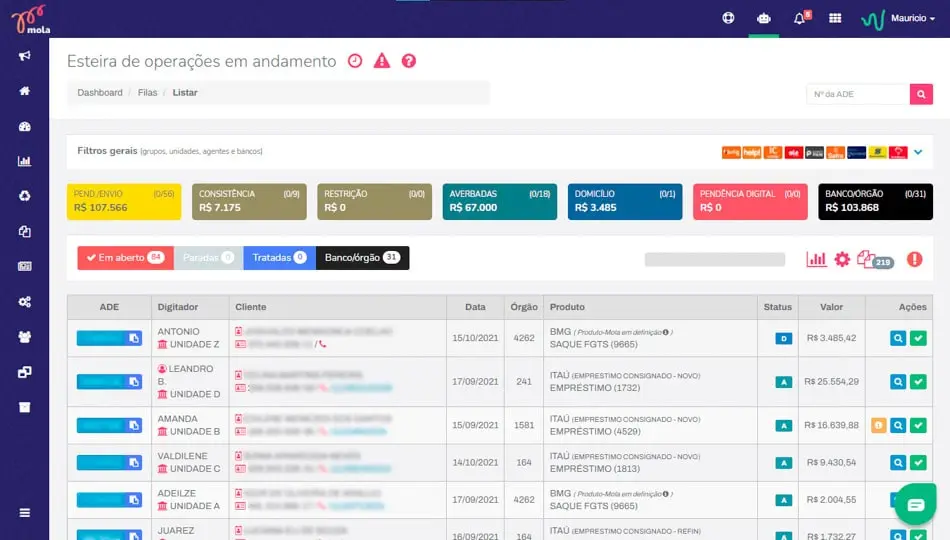Toggle the hamburger menu at sidebar bottom

(x=24, y=513)
